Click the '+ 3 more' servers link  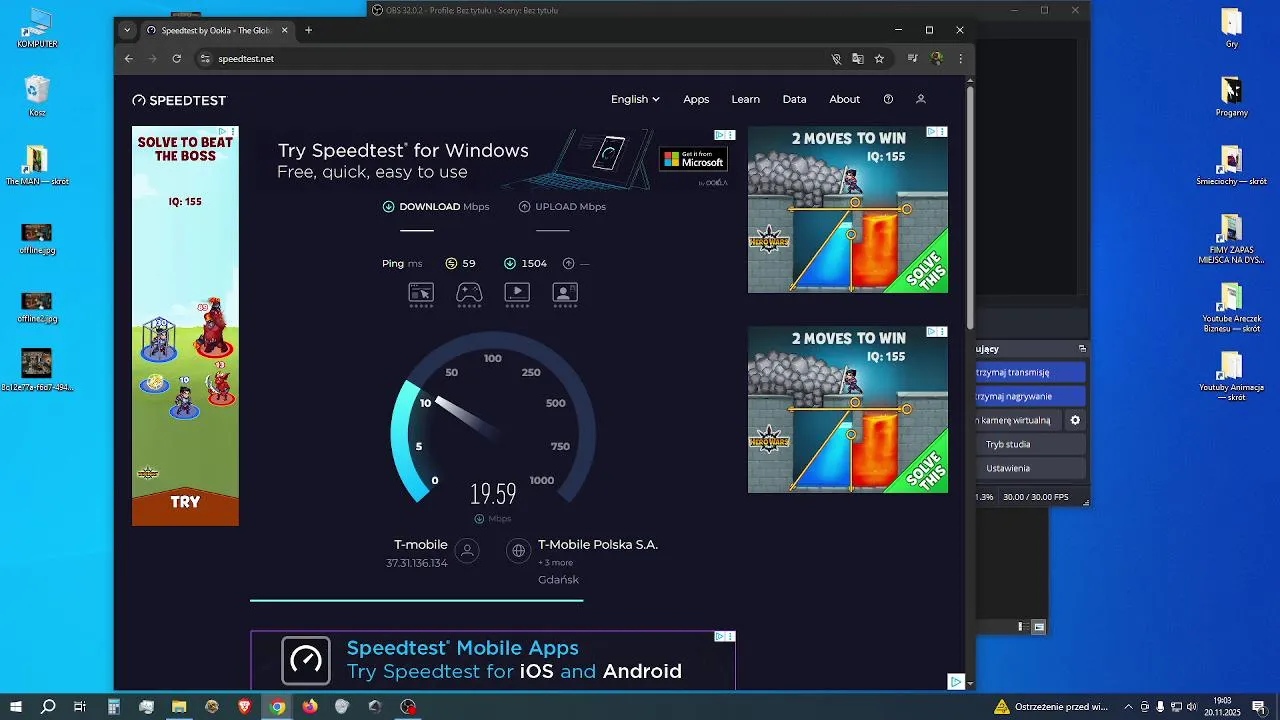pos(555,562)
